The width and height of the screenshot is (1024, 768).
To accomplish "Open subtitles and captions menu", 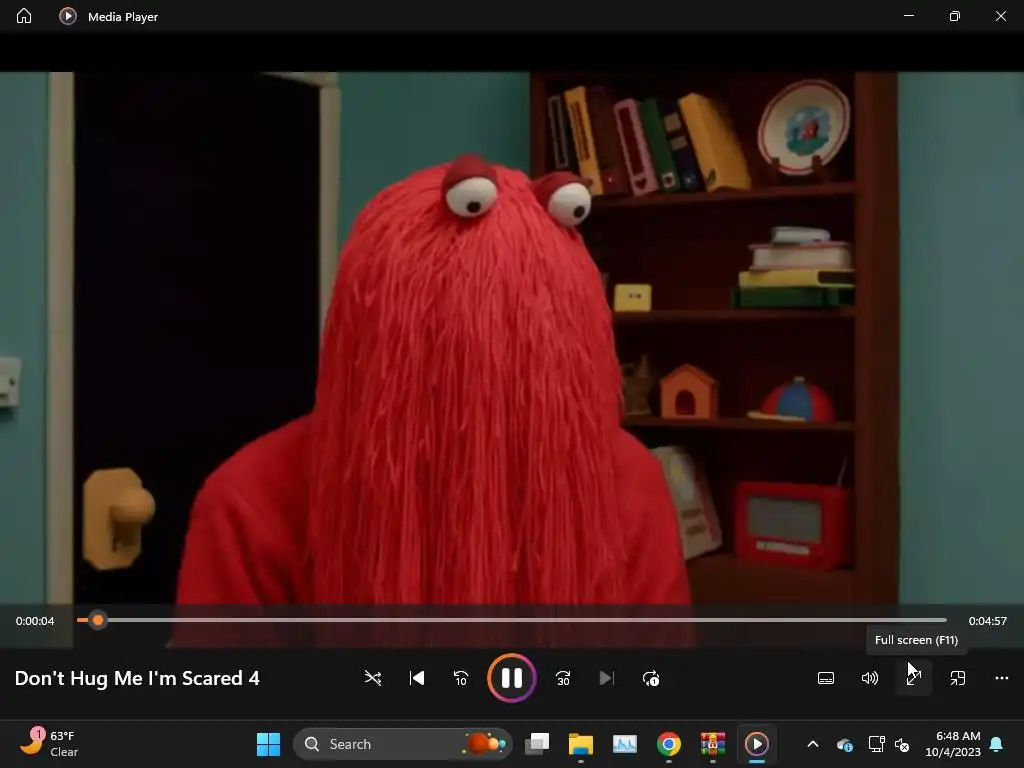I will 826,679.
